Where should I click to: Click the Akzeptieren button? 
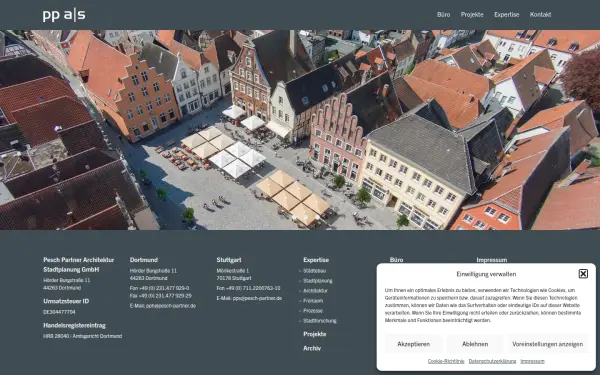[413, 344]
